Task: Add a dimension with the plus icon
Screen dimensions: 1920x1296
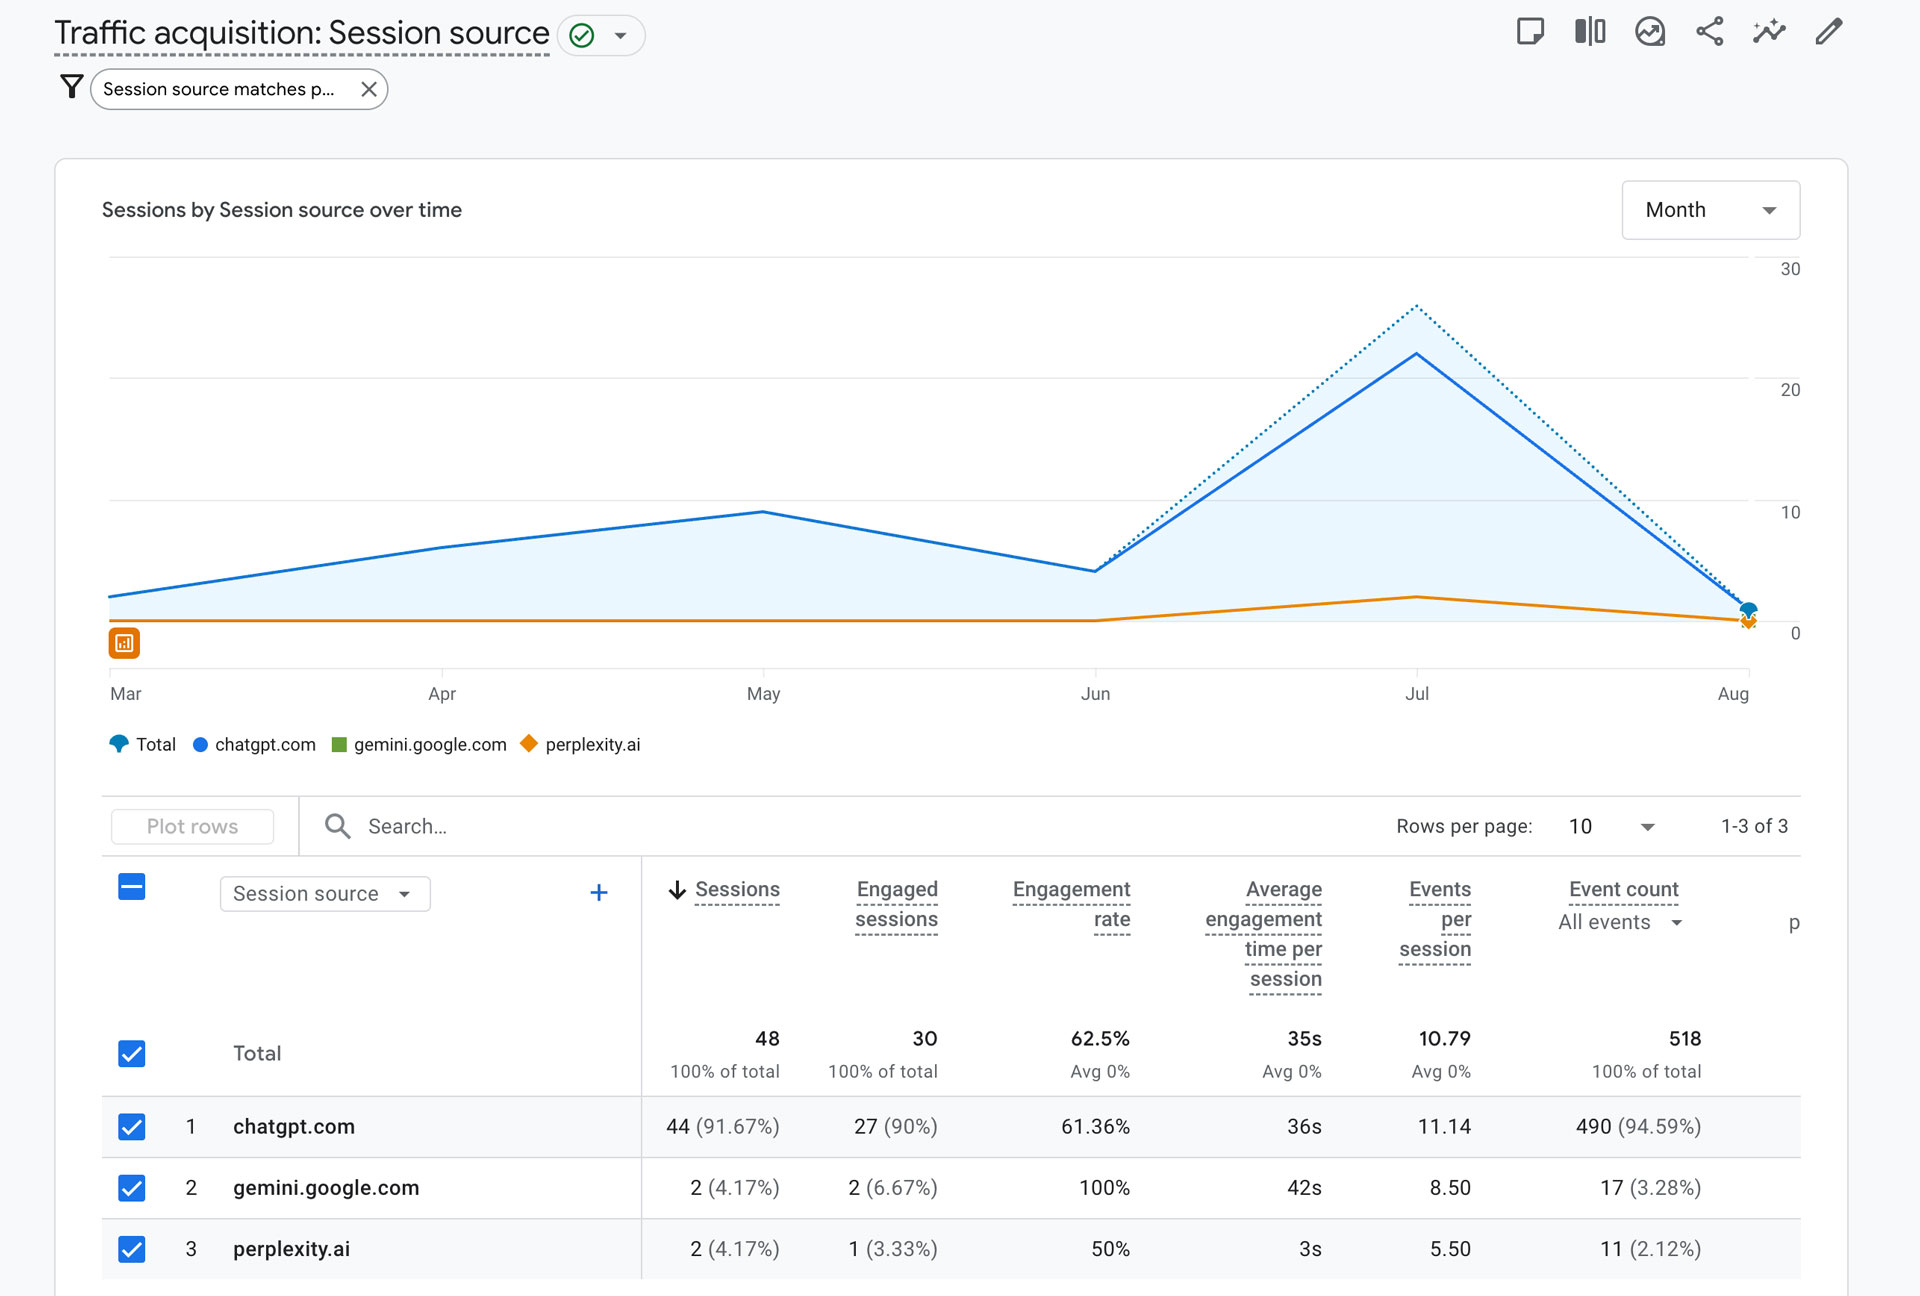Action: coord(598,893)
